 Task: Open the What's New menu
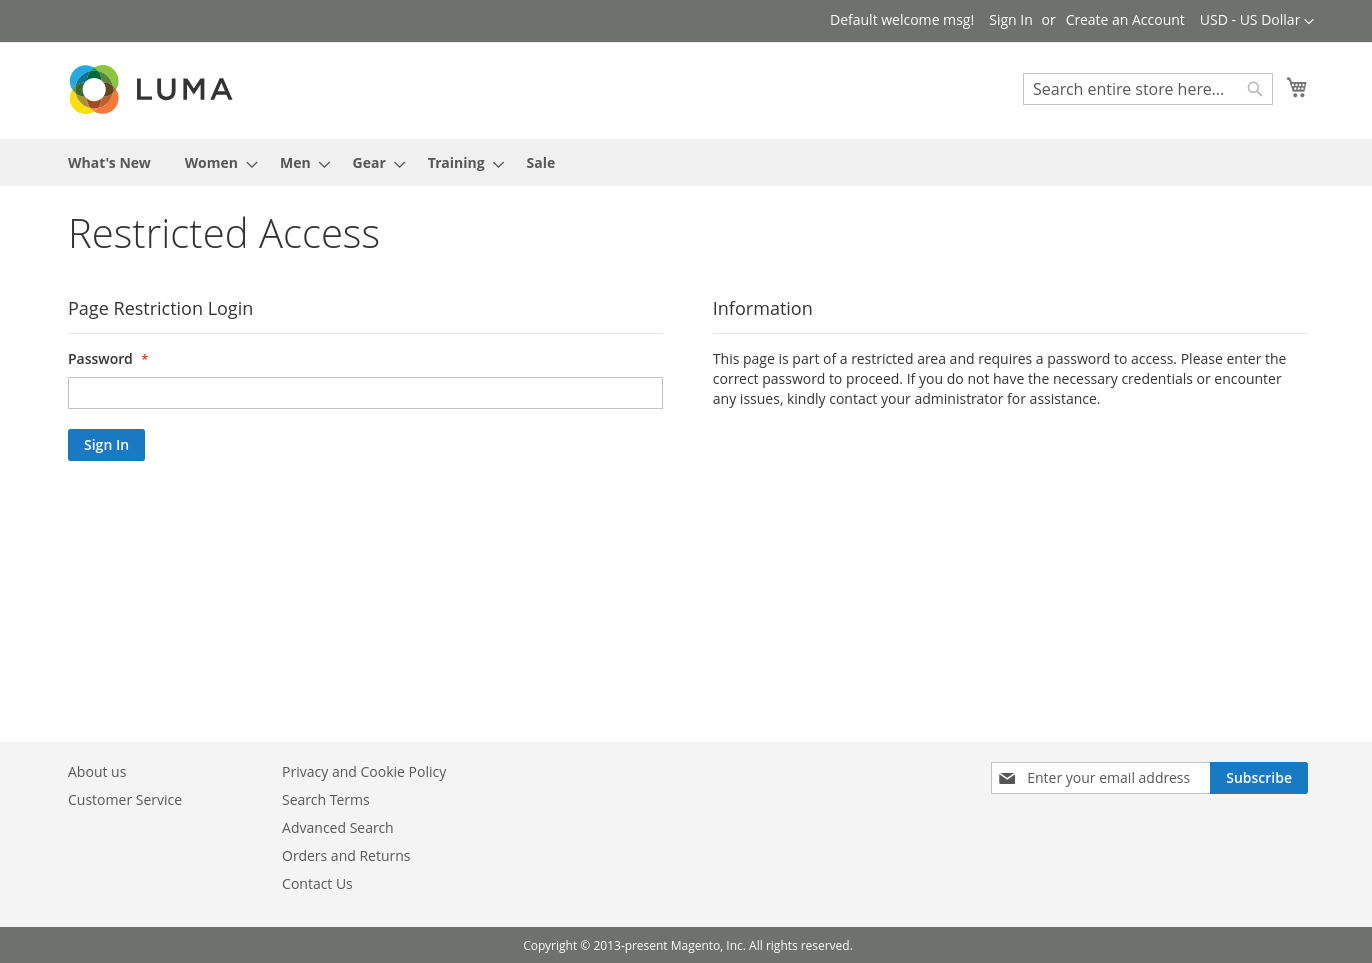pyautogui.click(x=109, y=163)
